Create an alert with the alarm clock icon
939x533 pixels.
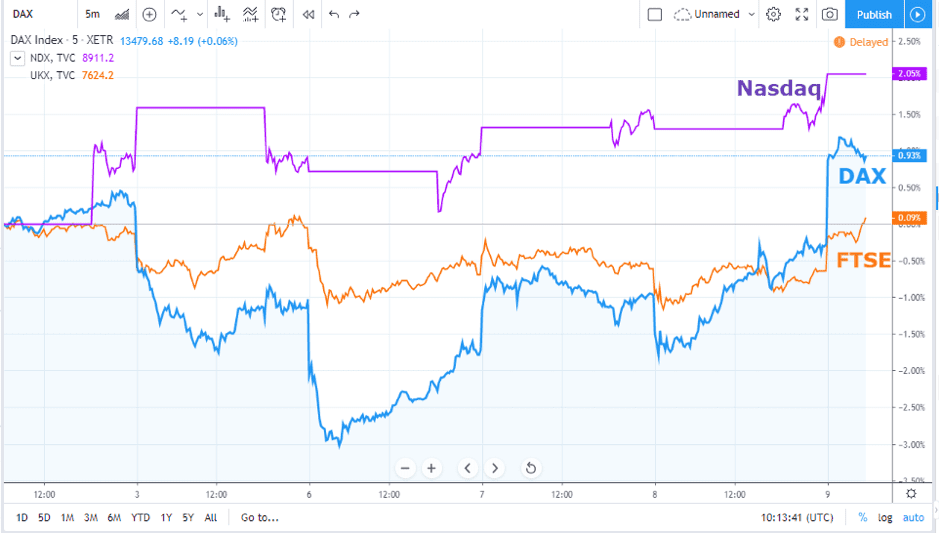(278, 14)
